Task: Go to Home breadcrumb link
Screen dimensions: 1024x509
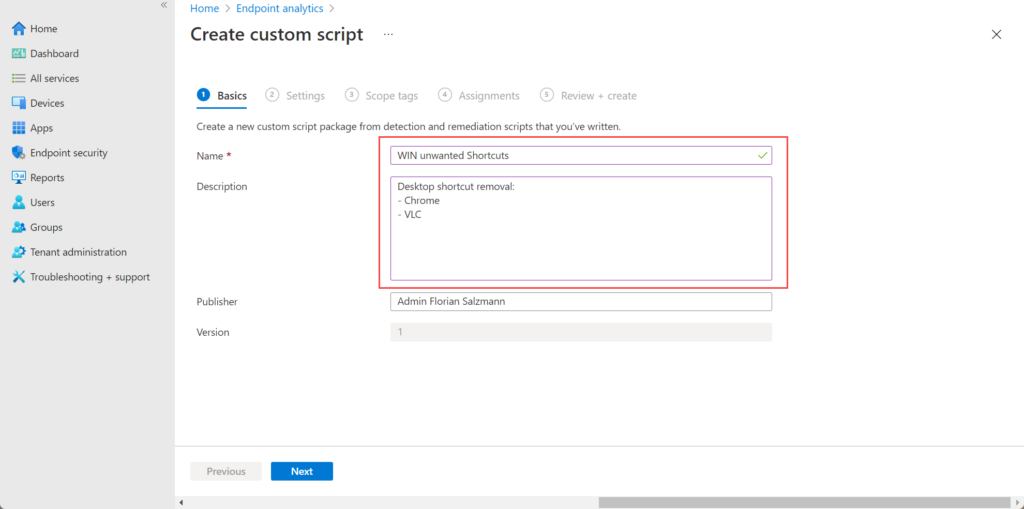Action: [x=204, y=8]
